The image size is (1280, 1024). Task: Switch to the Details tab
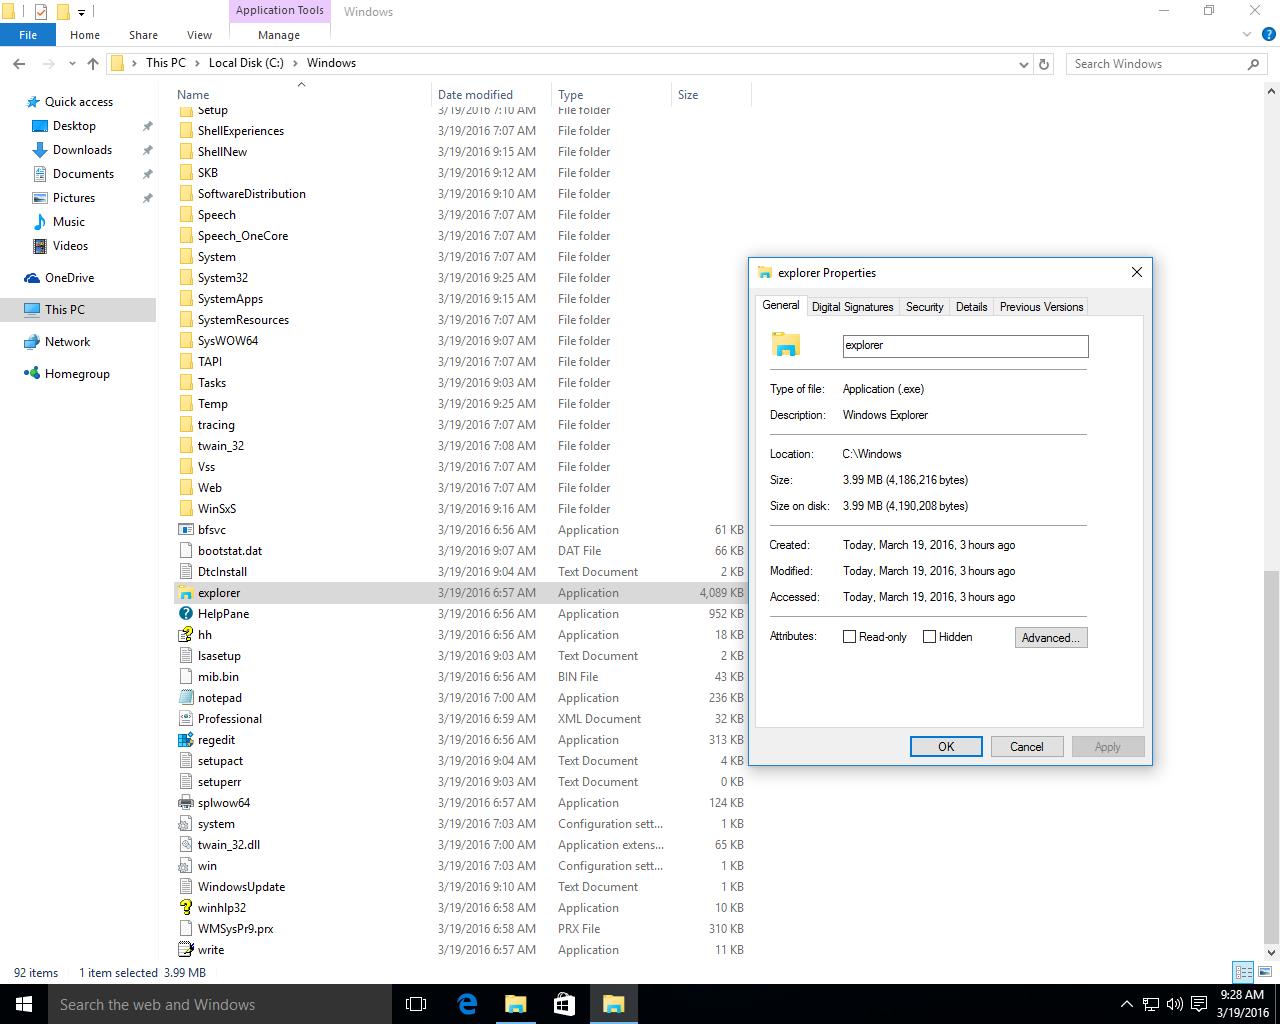tap(971, 307)
